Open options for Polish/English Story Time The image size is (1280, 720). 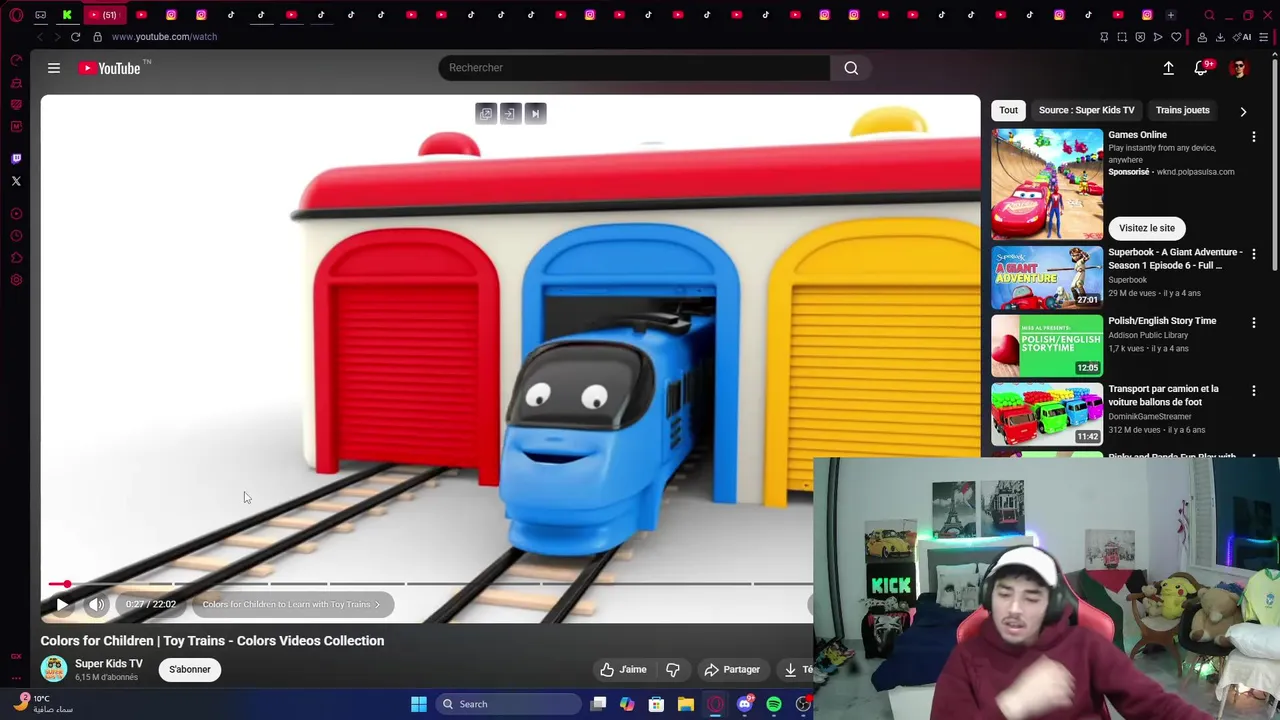coord(1254,322)
